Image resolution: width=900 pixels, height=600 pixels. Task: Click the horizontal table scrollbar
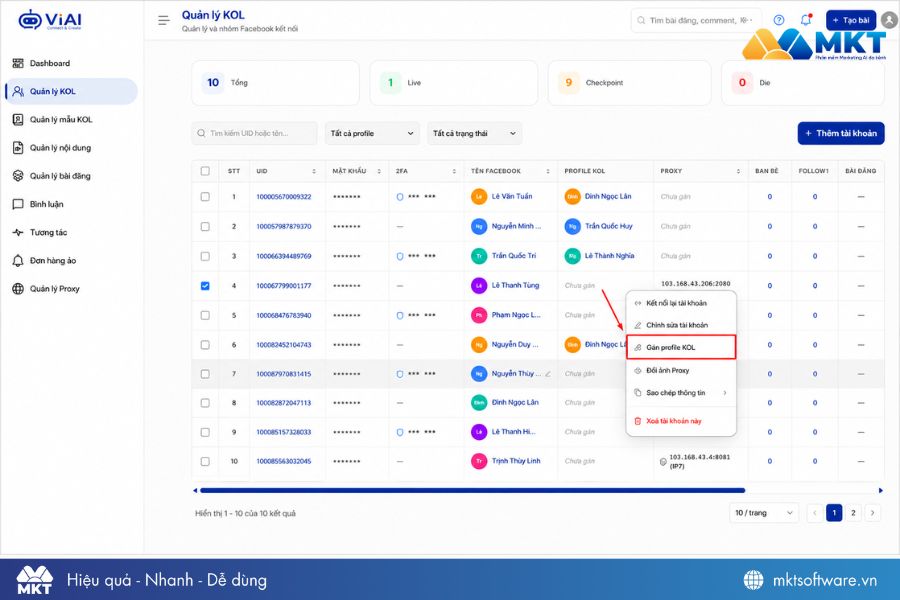472,490
